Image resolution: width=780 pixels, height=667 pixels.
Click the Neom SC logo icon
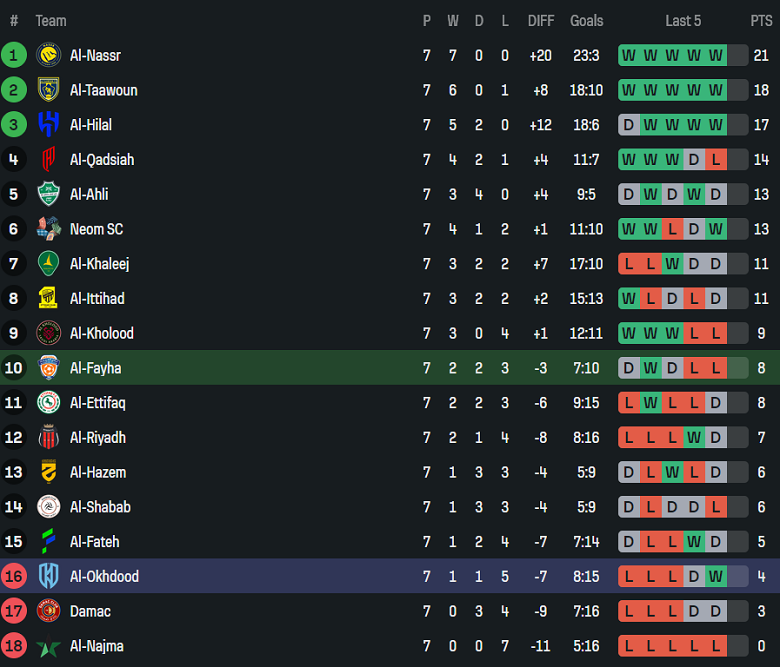(x=48, y=229)
